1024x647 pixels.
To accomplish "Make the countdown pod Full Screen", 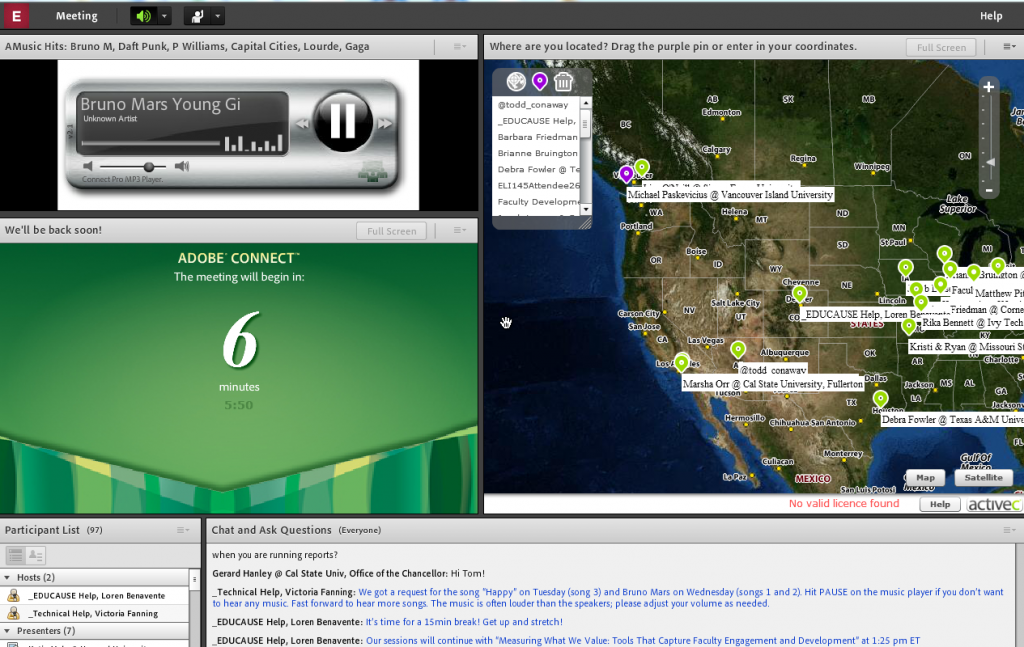I will tap(391, 231).
